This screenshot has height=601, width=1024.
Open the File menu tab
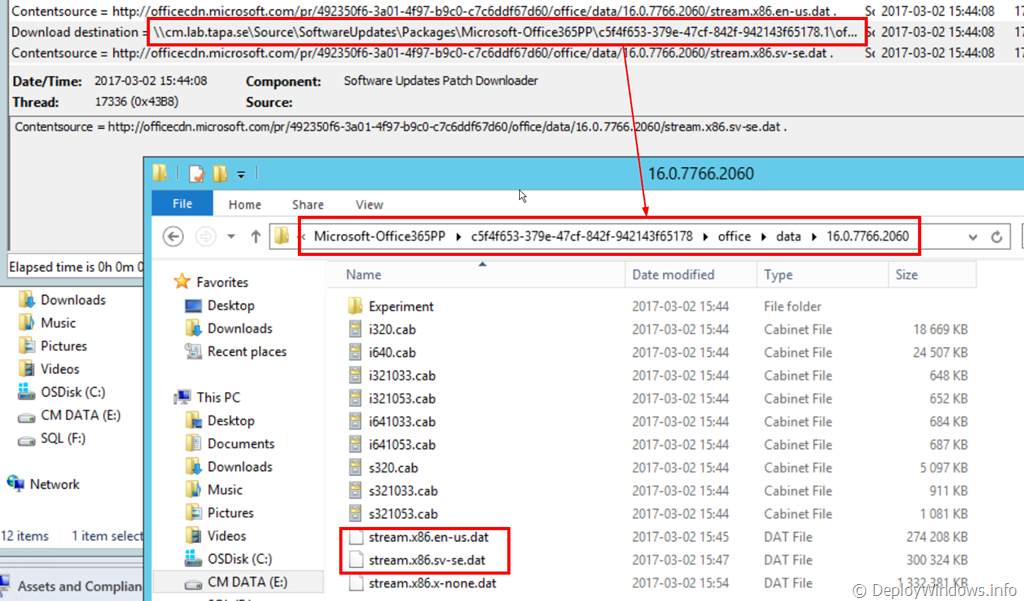[182, 204]
